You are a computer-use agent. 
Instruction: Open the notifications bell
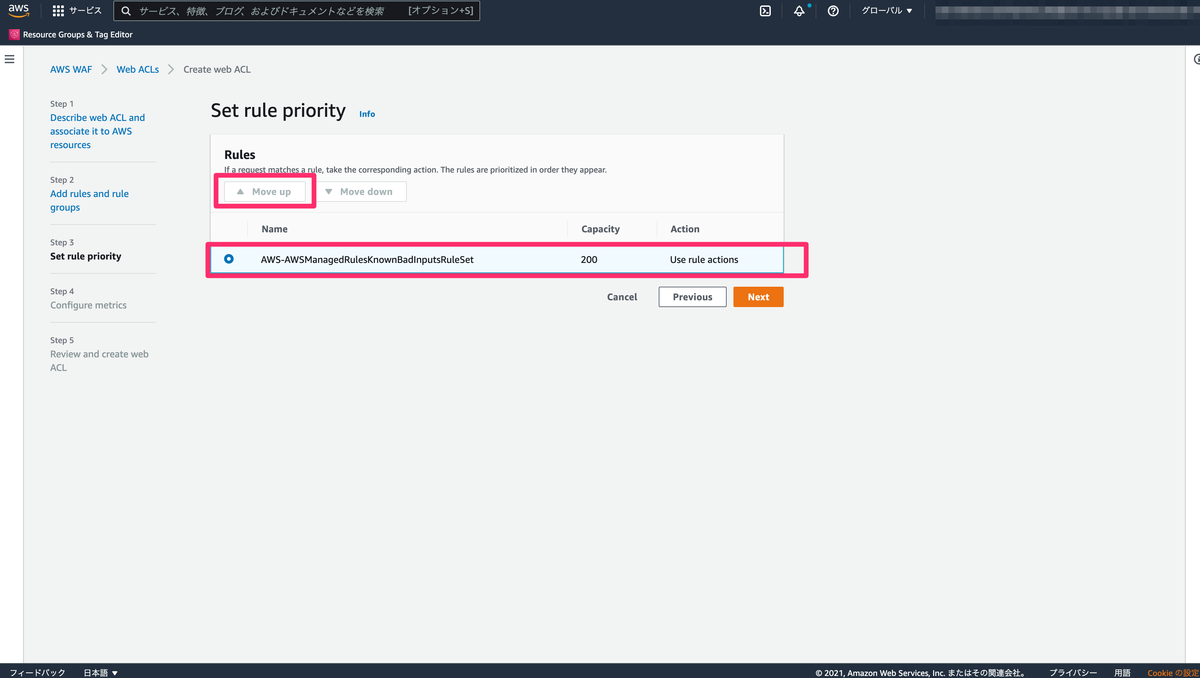pos(799,11)
